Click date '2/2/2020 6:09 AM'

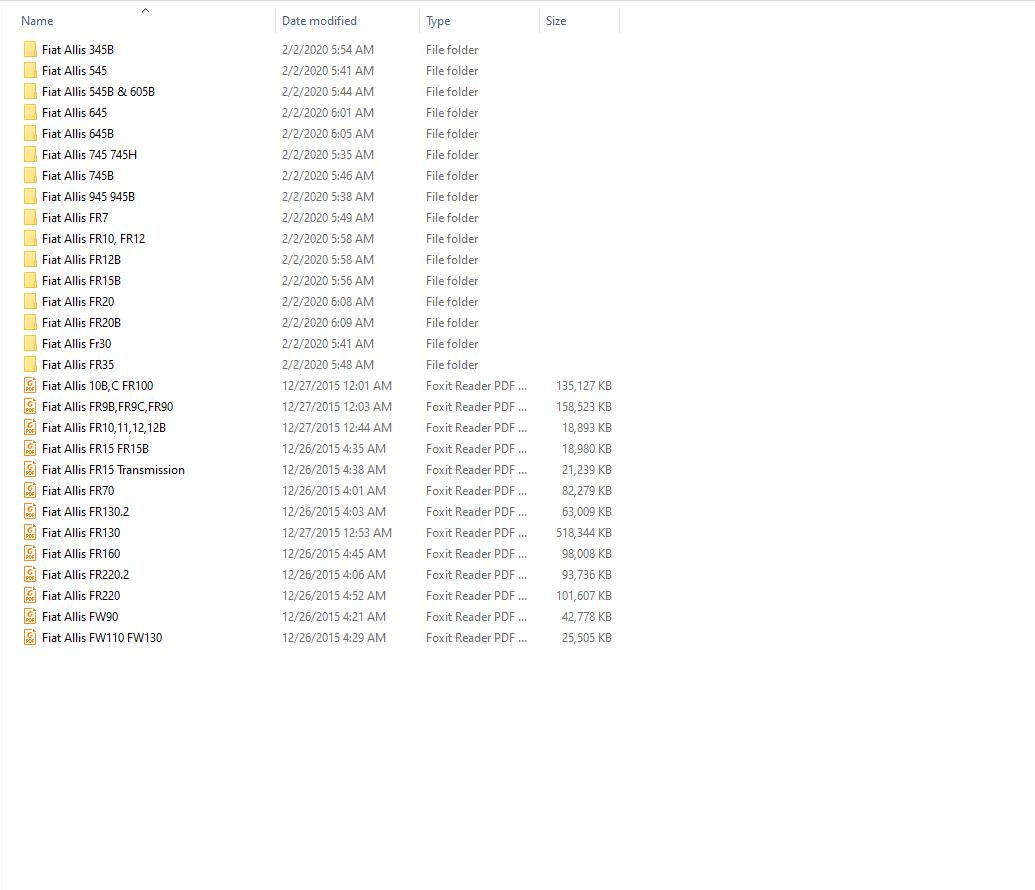pyautogui.click(x=328, y=323)
